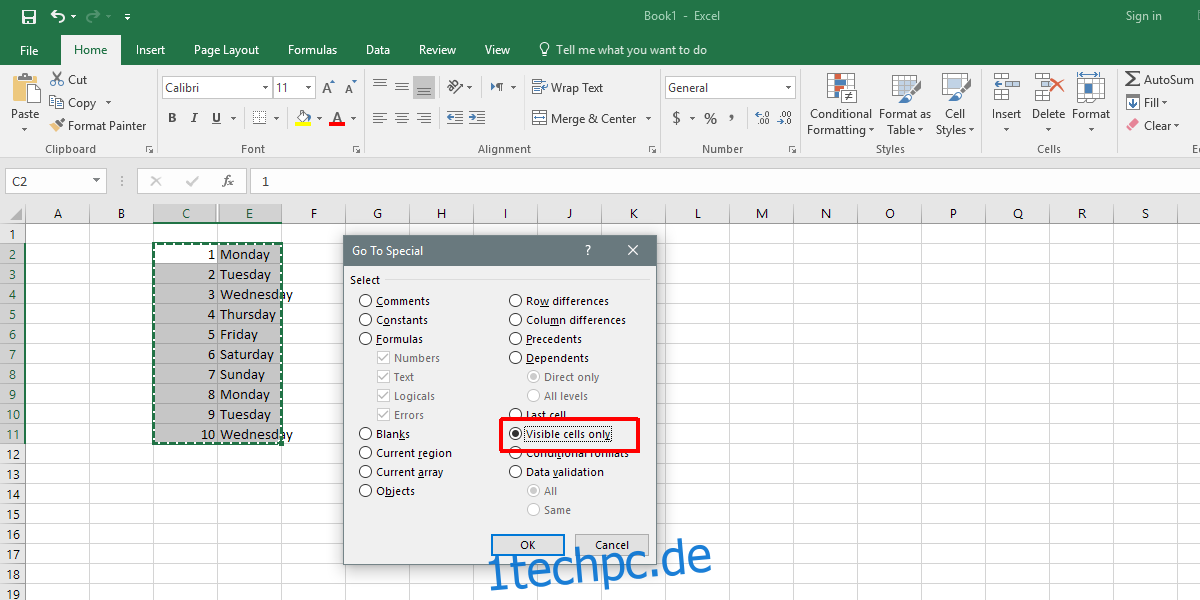Screen dimensions: 1200x600
Task: Click Cancel in Go To Special dialog
Action: (612, 545)
